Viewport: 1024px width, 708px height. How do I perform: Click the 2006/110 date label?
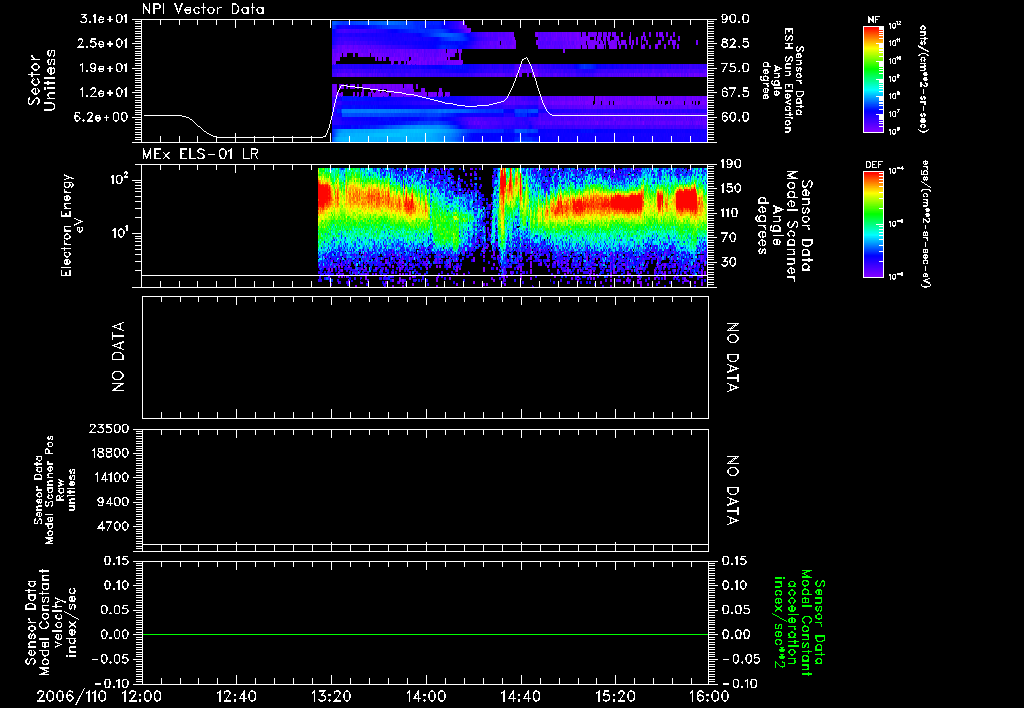(x=71, y=696)
